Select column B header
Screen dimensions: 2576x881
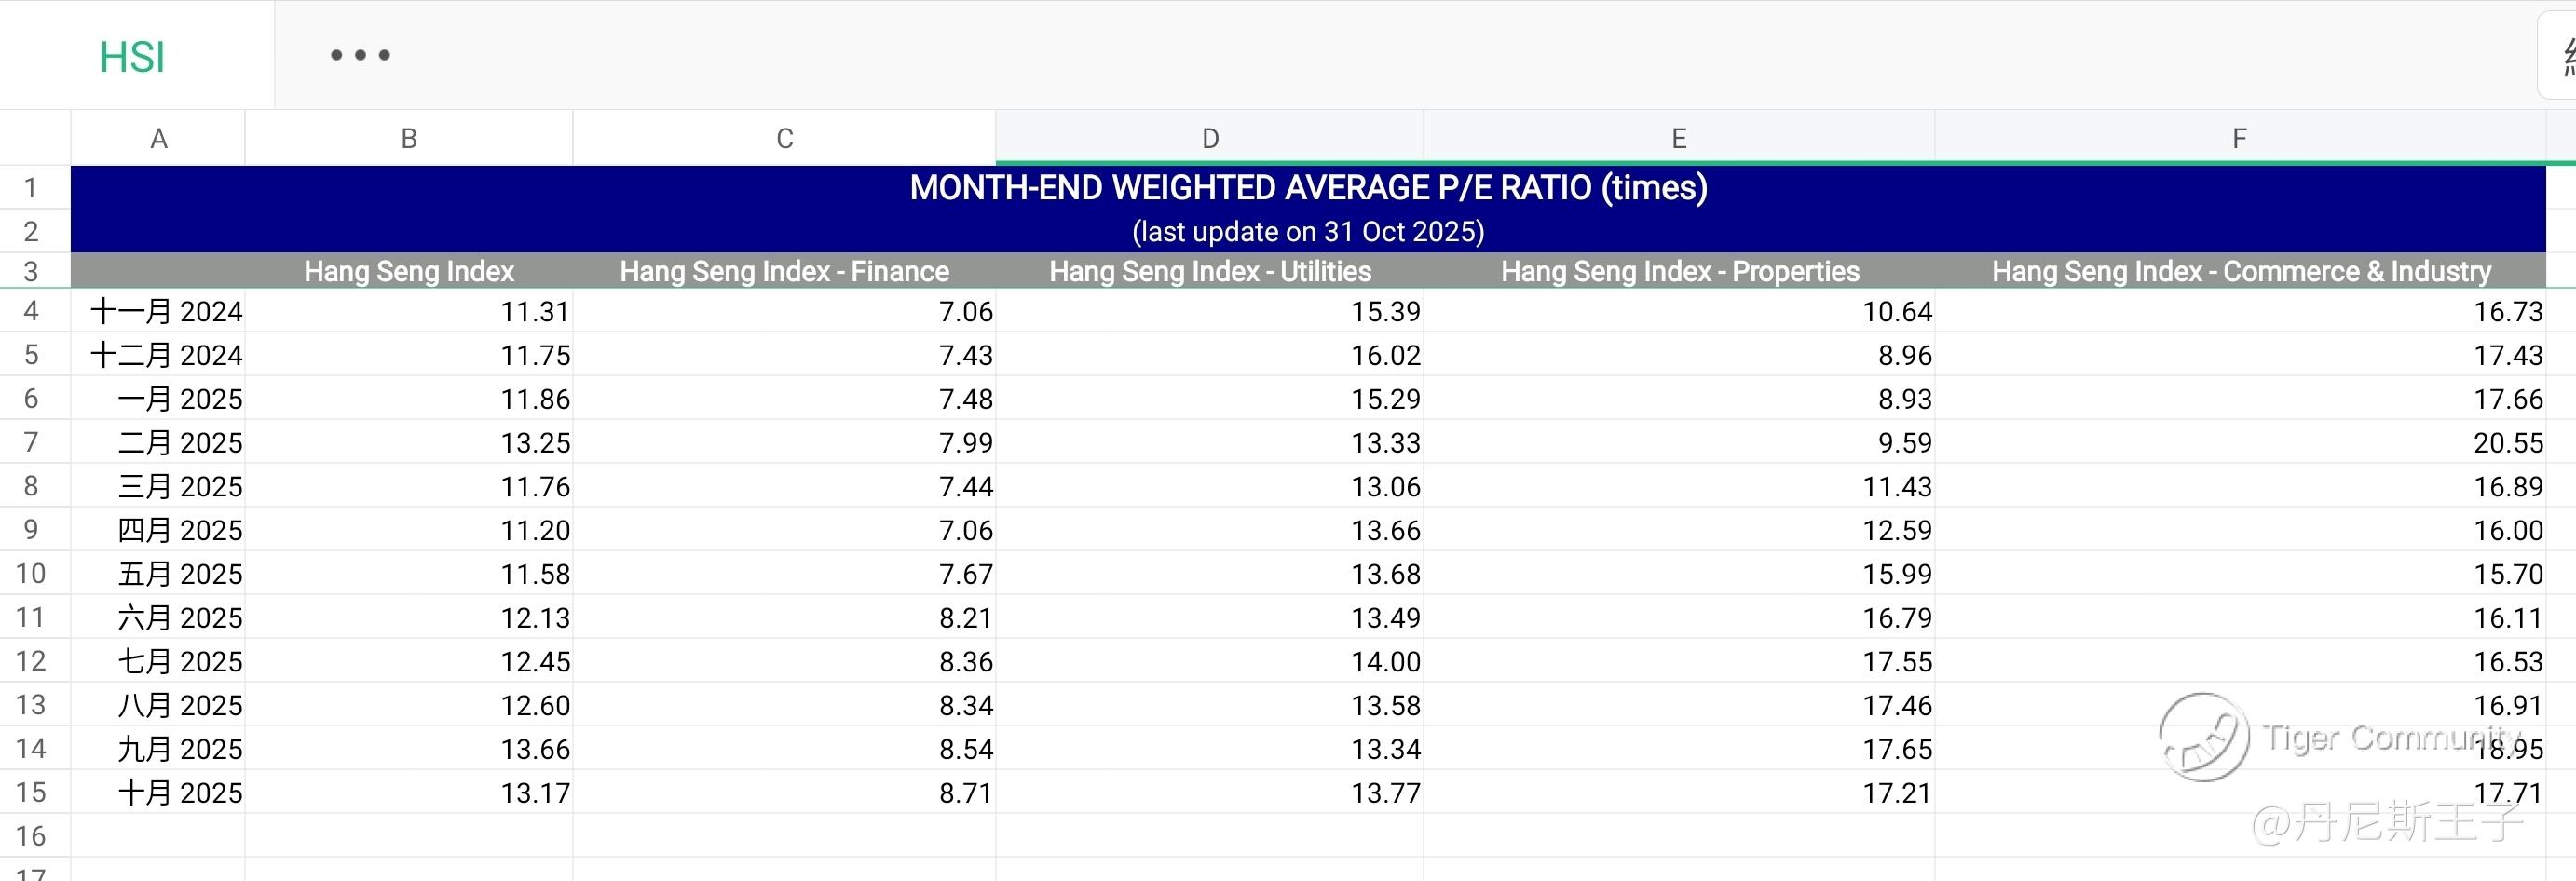pyautogui.click(x=408, y=139)
